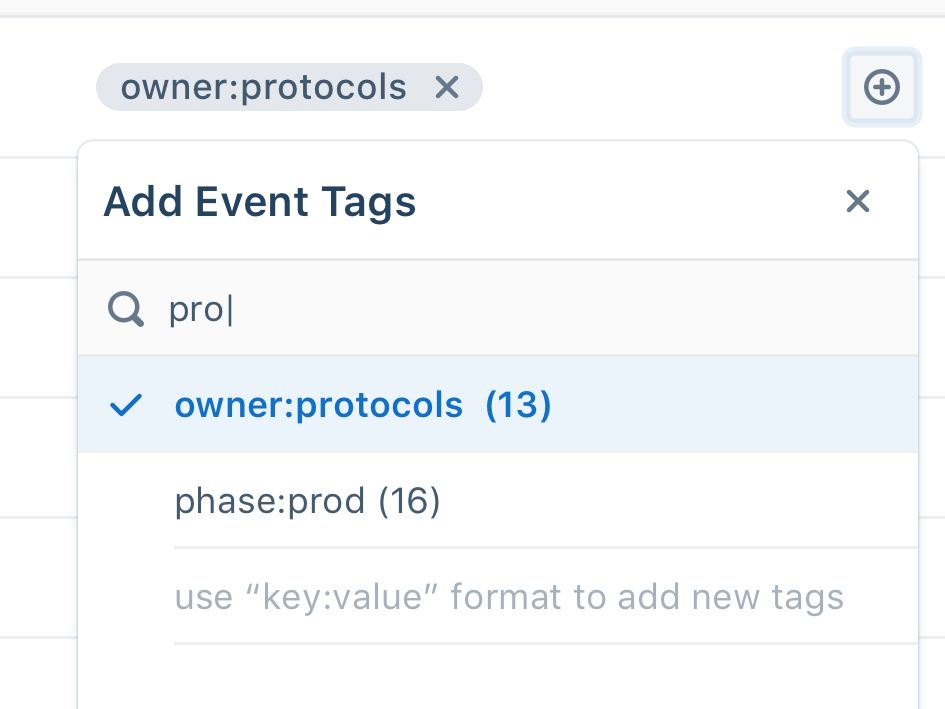Click the "key:value" format hint text
This screenshot has height=709, width=945.
tap(509, 598)
